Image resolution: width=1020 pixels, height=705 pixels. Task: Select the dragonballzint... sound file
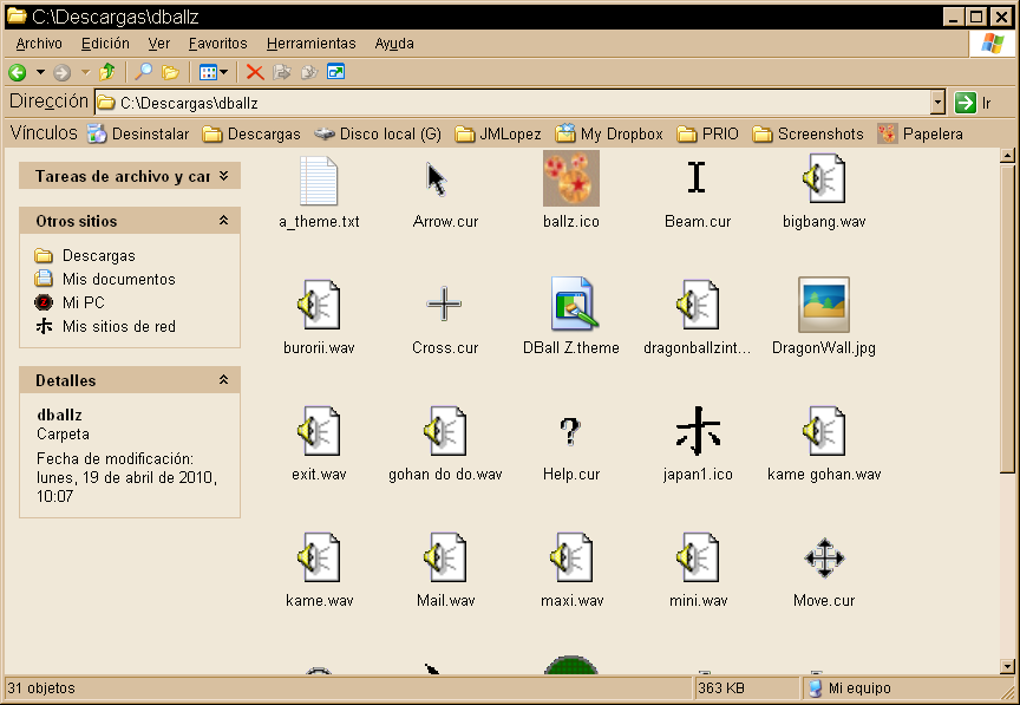(x=697, y=318)
